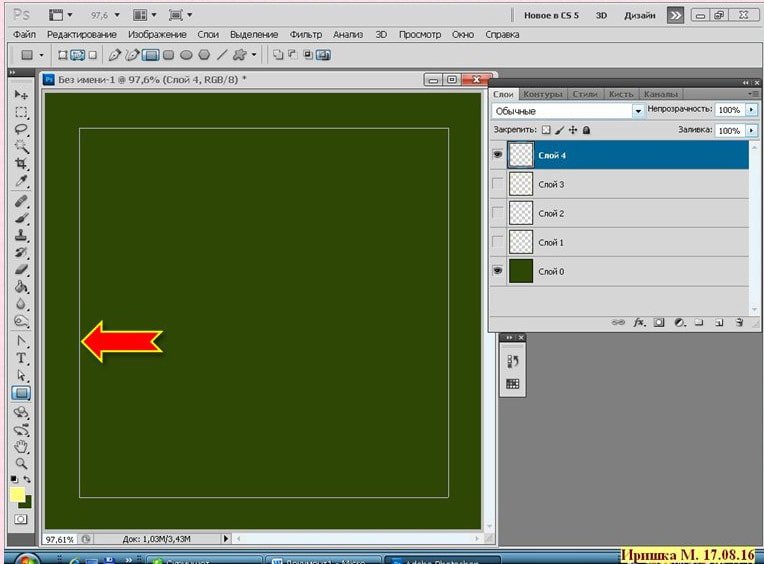Click the trash icon to delete layer
Viewport: 764px width, 564px height.
(739, 323)
